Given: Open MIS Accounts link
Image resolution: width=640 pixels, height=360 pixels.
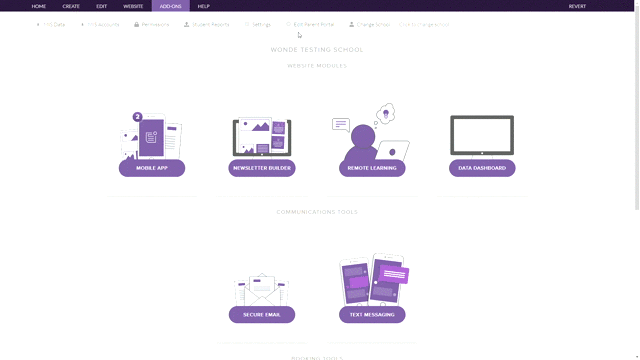Looking at the screenshot, I should pos(103,24).
